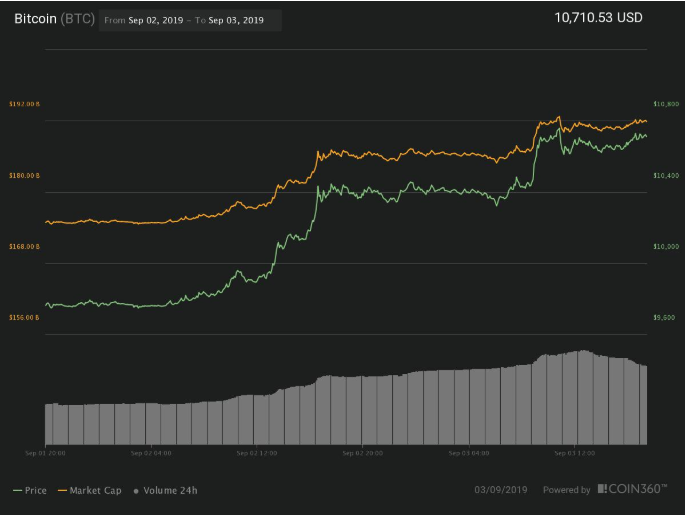Click the $180.00 B market cap label
This screenshot has width=685, height=515.
tap(24, 175)
